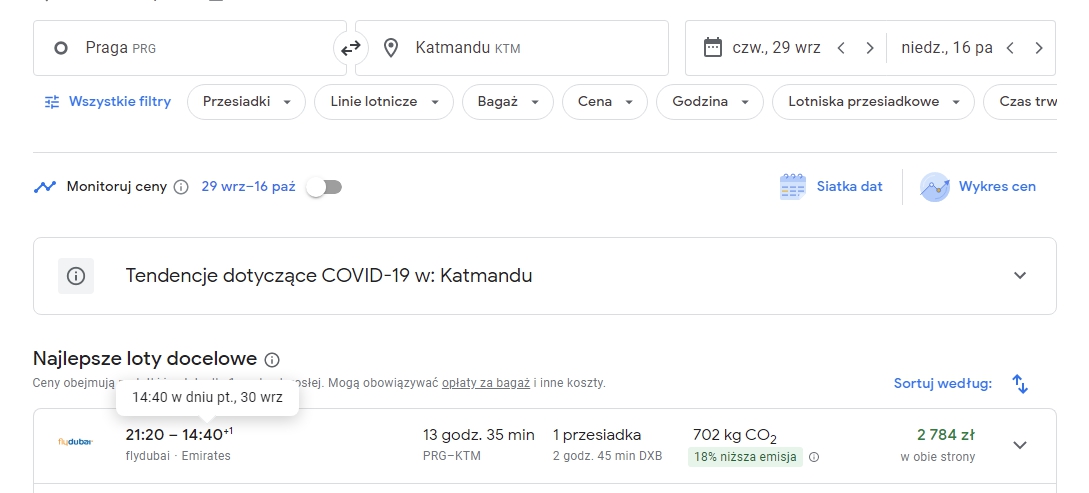Click the 29 wrz–16 paź date range
Screen dimensions: 1089x493
pyautogui.click(x=248, y=187)
